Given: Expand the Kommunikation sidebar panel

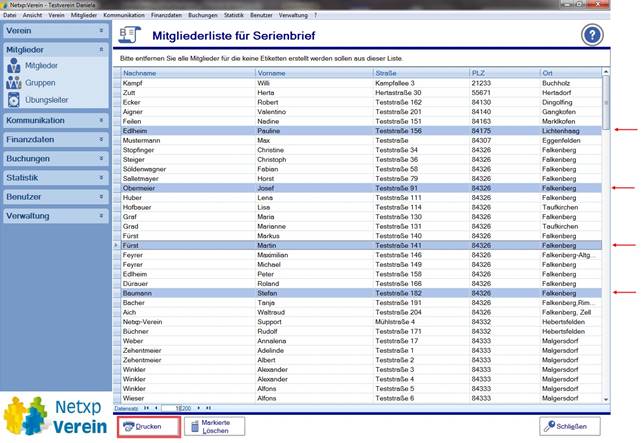Looking at the screenshot, I should [x=56, y=121].
